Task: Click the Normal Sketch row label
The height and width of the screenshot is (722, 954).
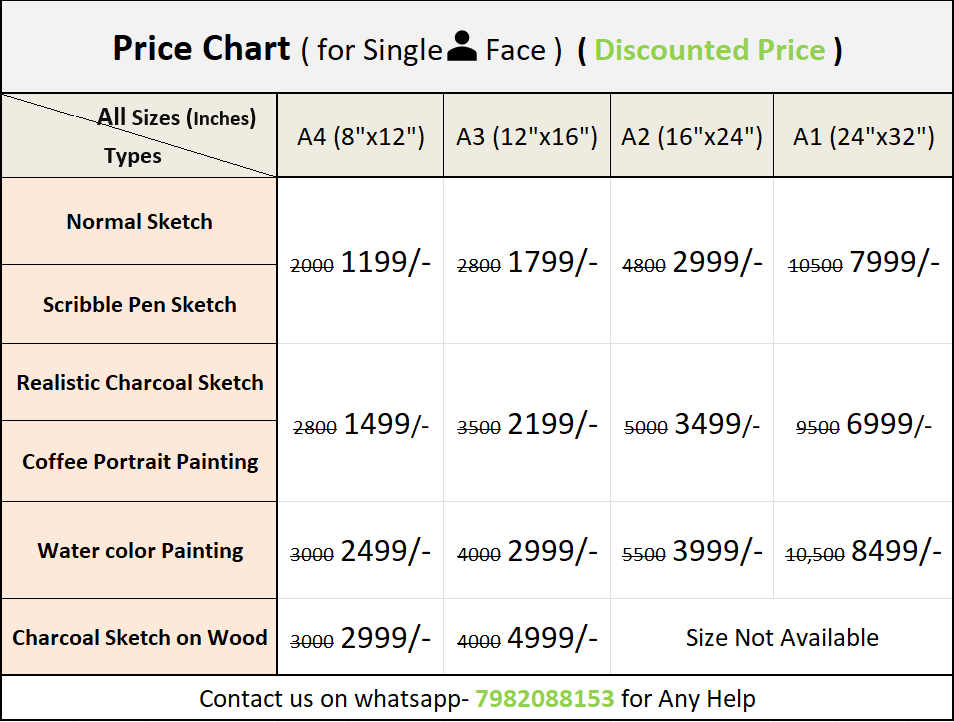Action: click(139, 222)
